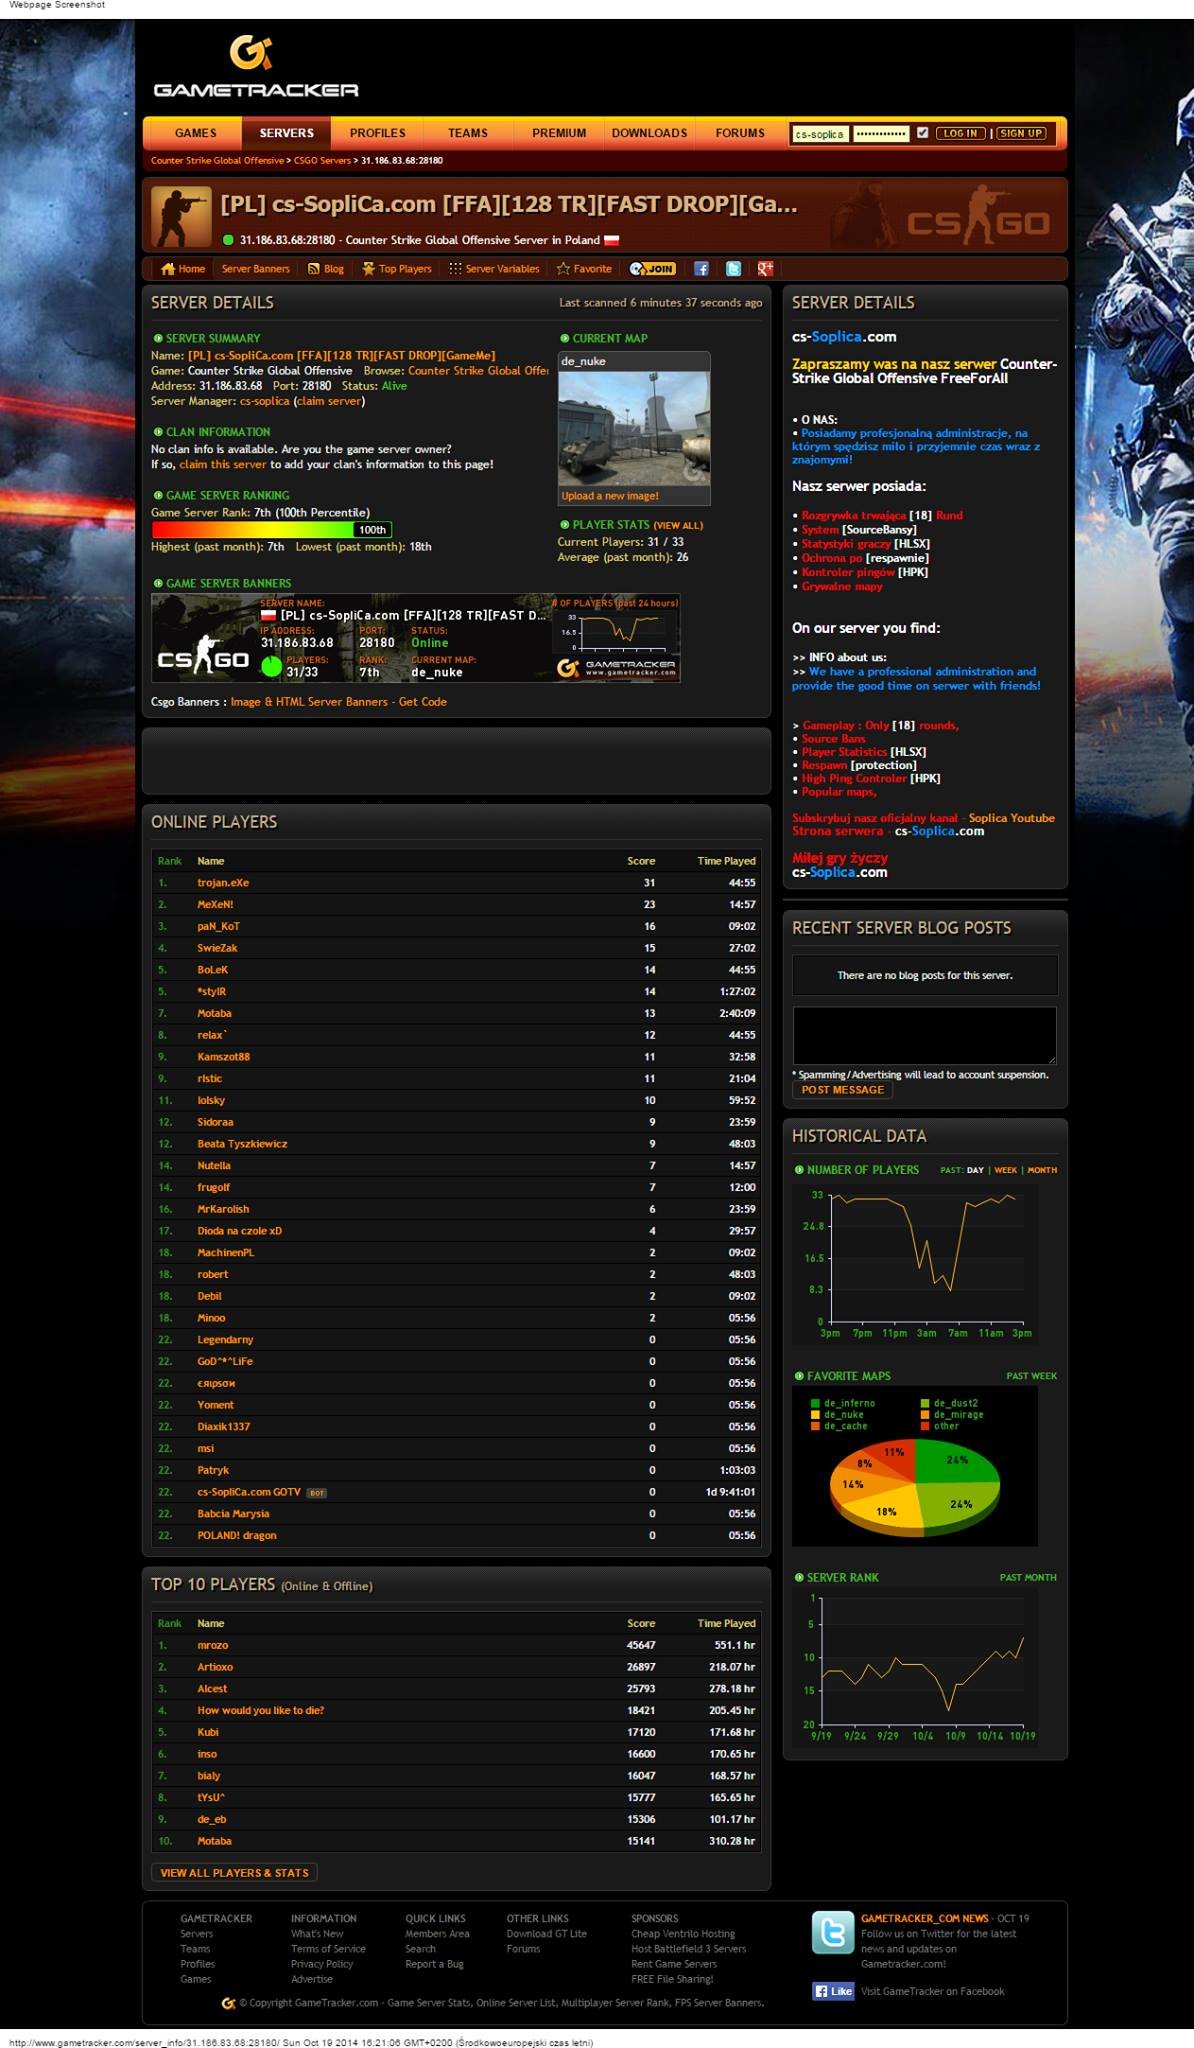Show players history for past WEEK
Image resolution: width=1194 pixels, height=2048 pixels.
(1006, 1170)
